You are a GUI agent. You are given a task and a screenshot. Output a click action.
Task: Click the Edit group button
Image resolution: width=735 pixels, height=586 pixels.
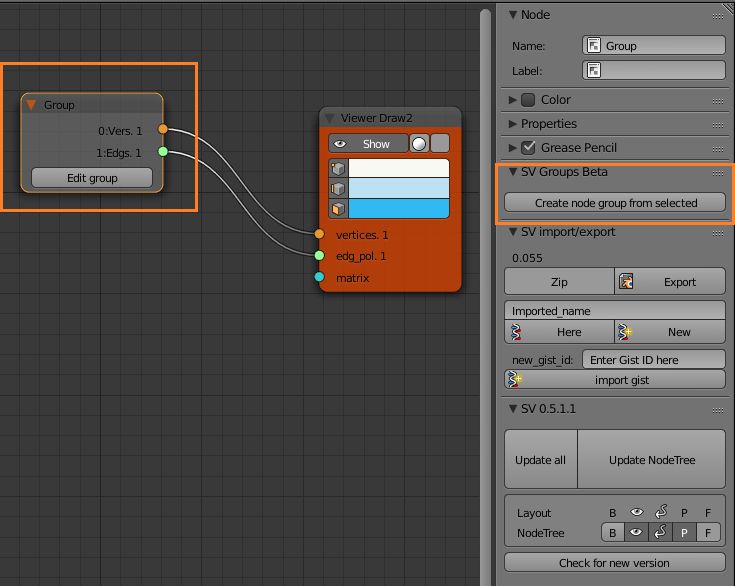click(92, 178)
